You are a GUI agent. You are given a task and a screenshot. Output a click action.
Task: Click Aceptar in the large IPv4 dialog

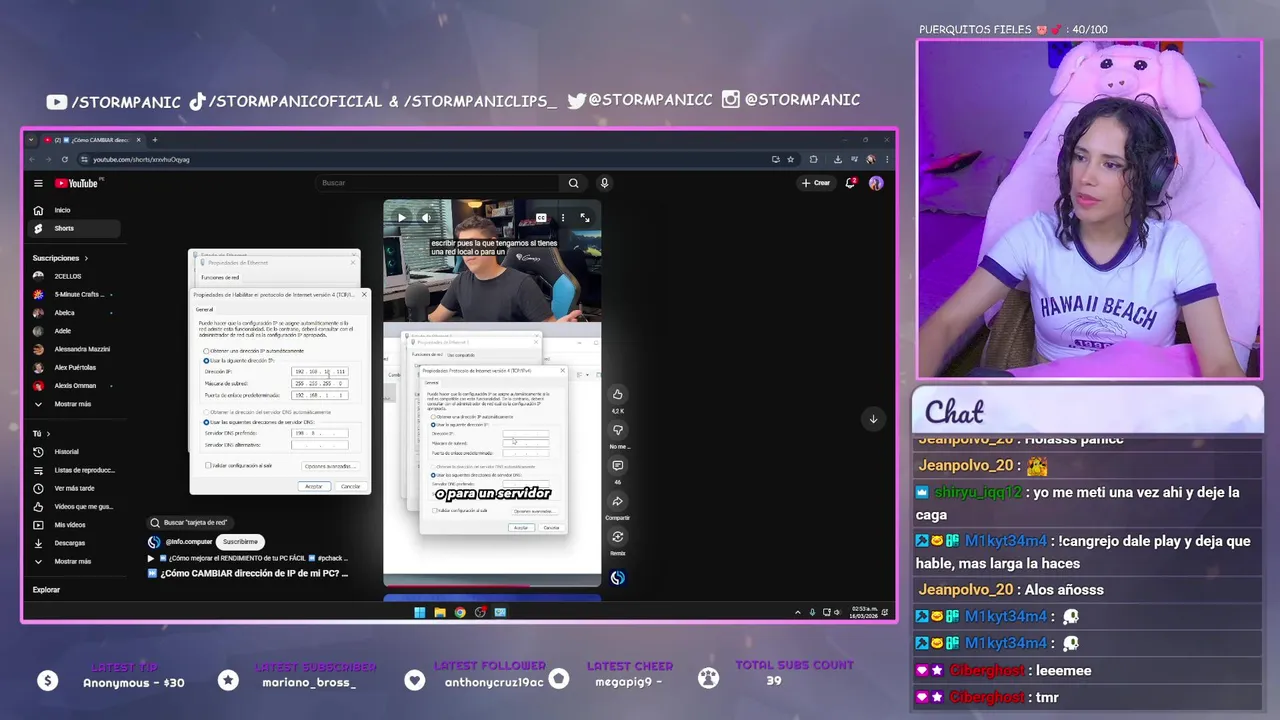point(314,486)
